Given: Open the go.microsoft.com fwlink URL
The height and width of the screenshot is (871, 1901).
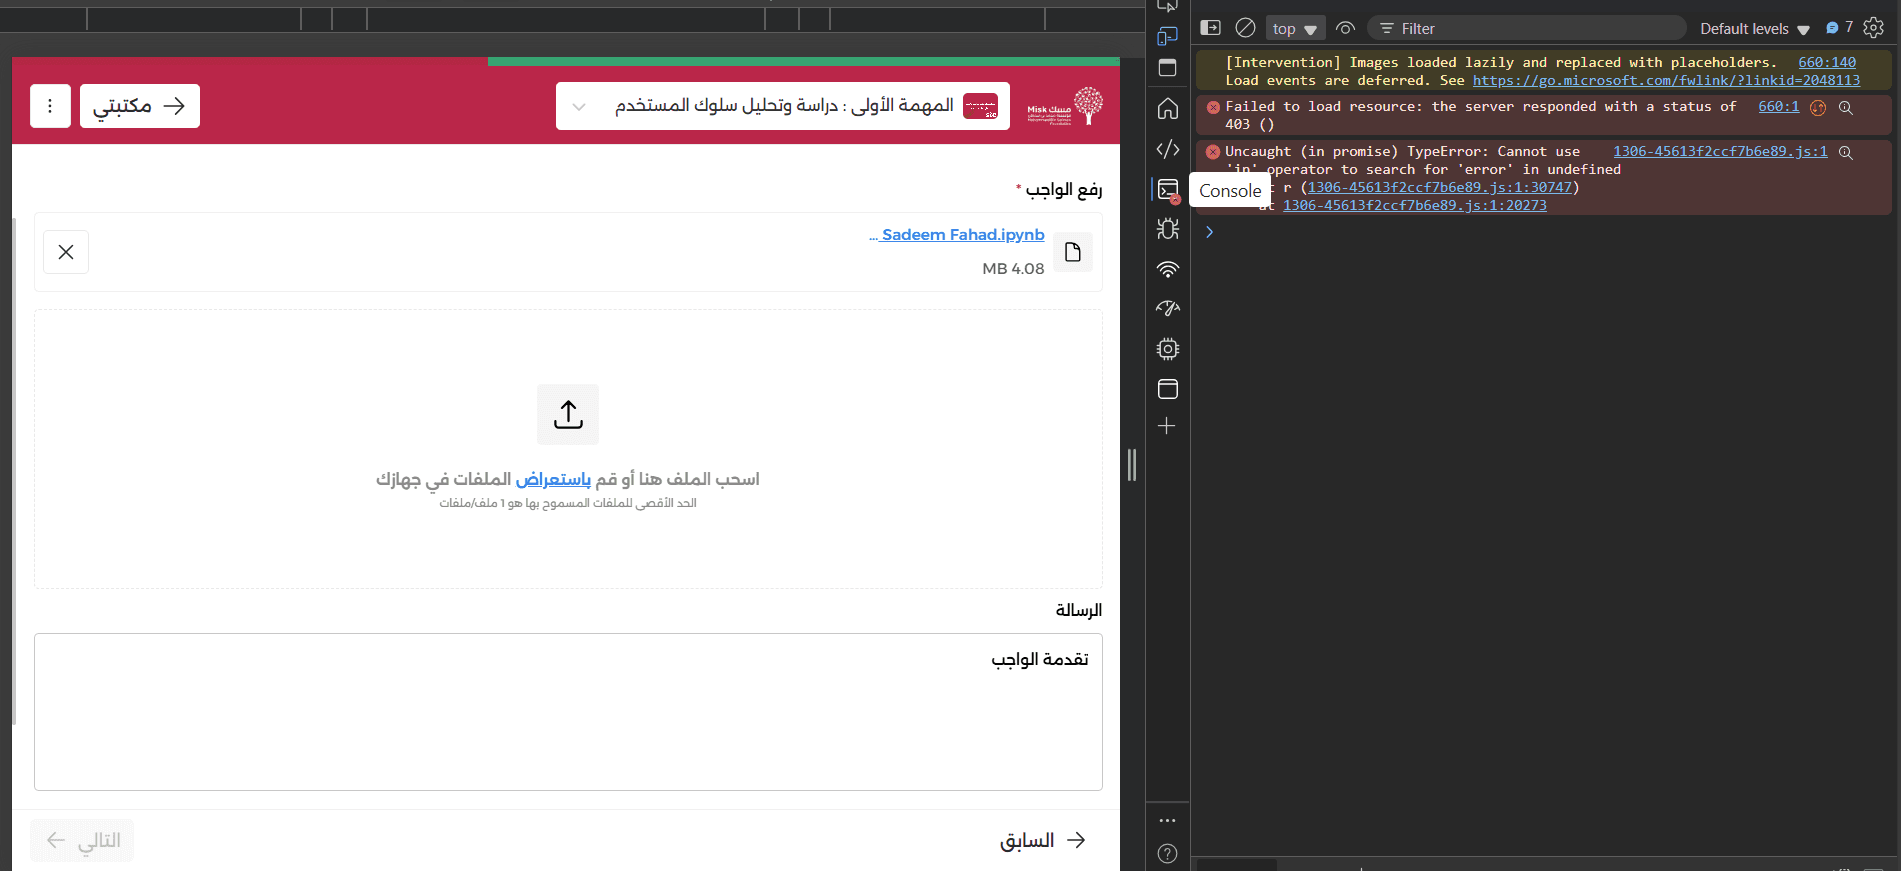Looking at the screenshot, I should [1666, 80].
